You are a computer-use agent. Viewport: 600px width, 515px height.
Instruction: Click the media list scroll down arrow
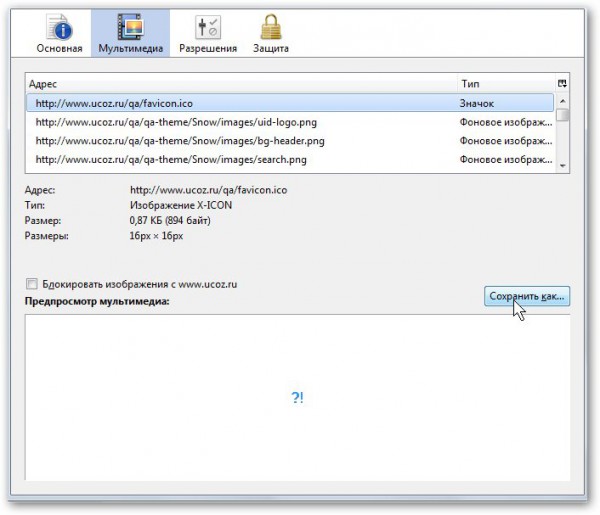[563, 165]
